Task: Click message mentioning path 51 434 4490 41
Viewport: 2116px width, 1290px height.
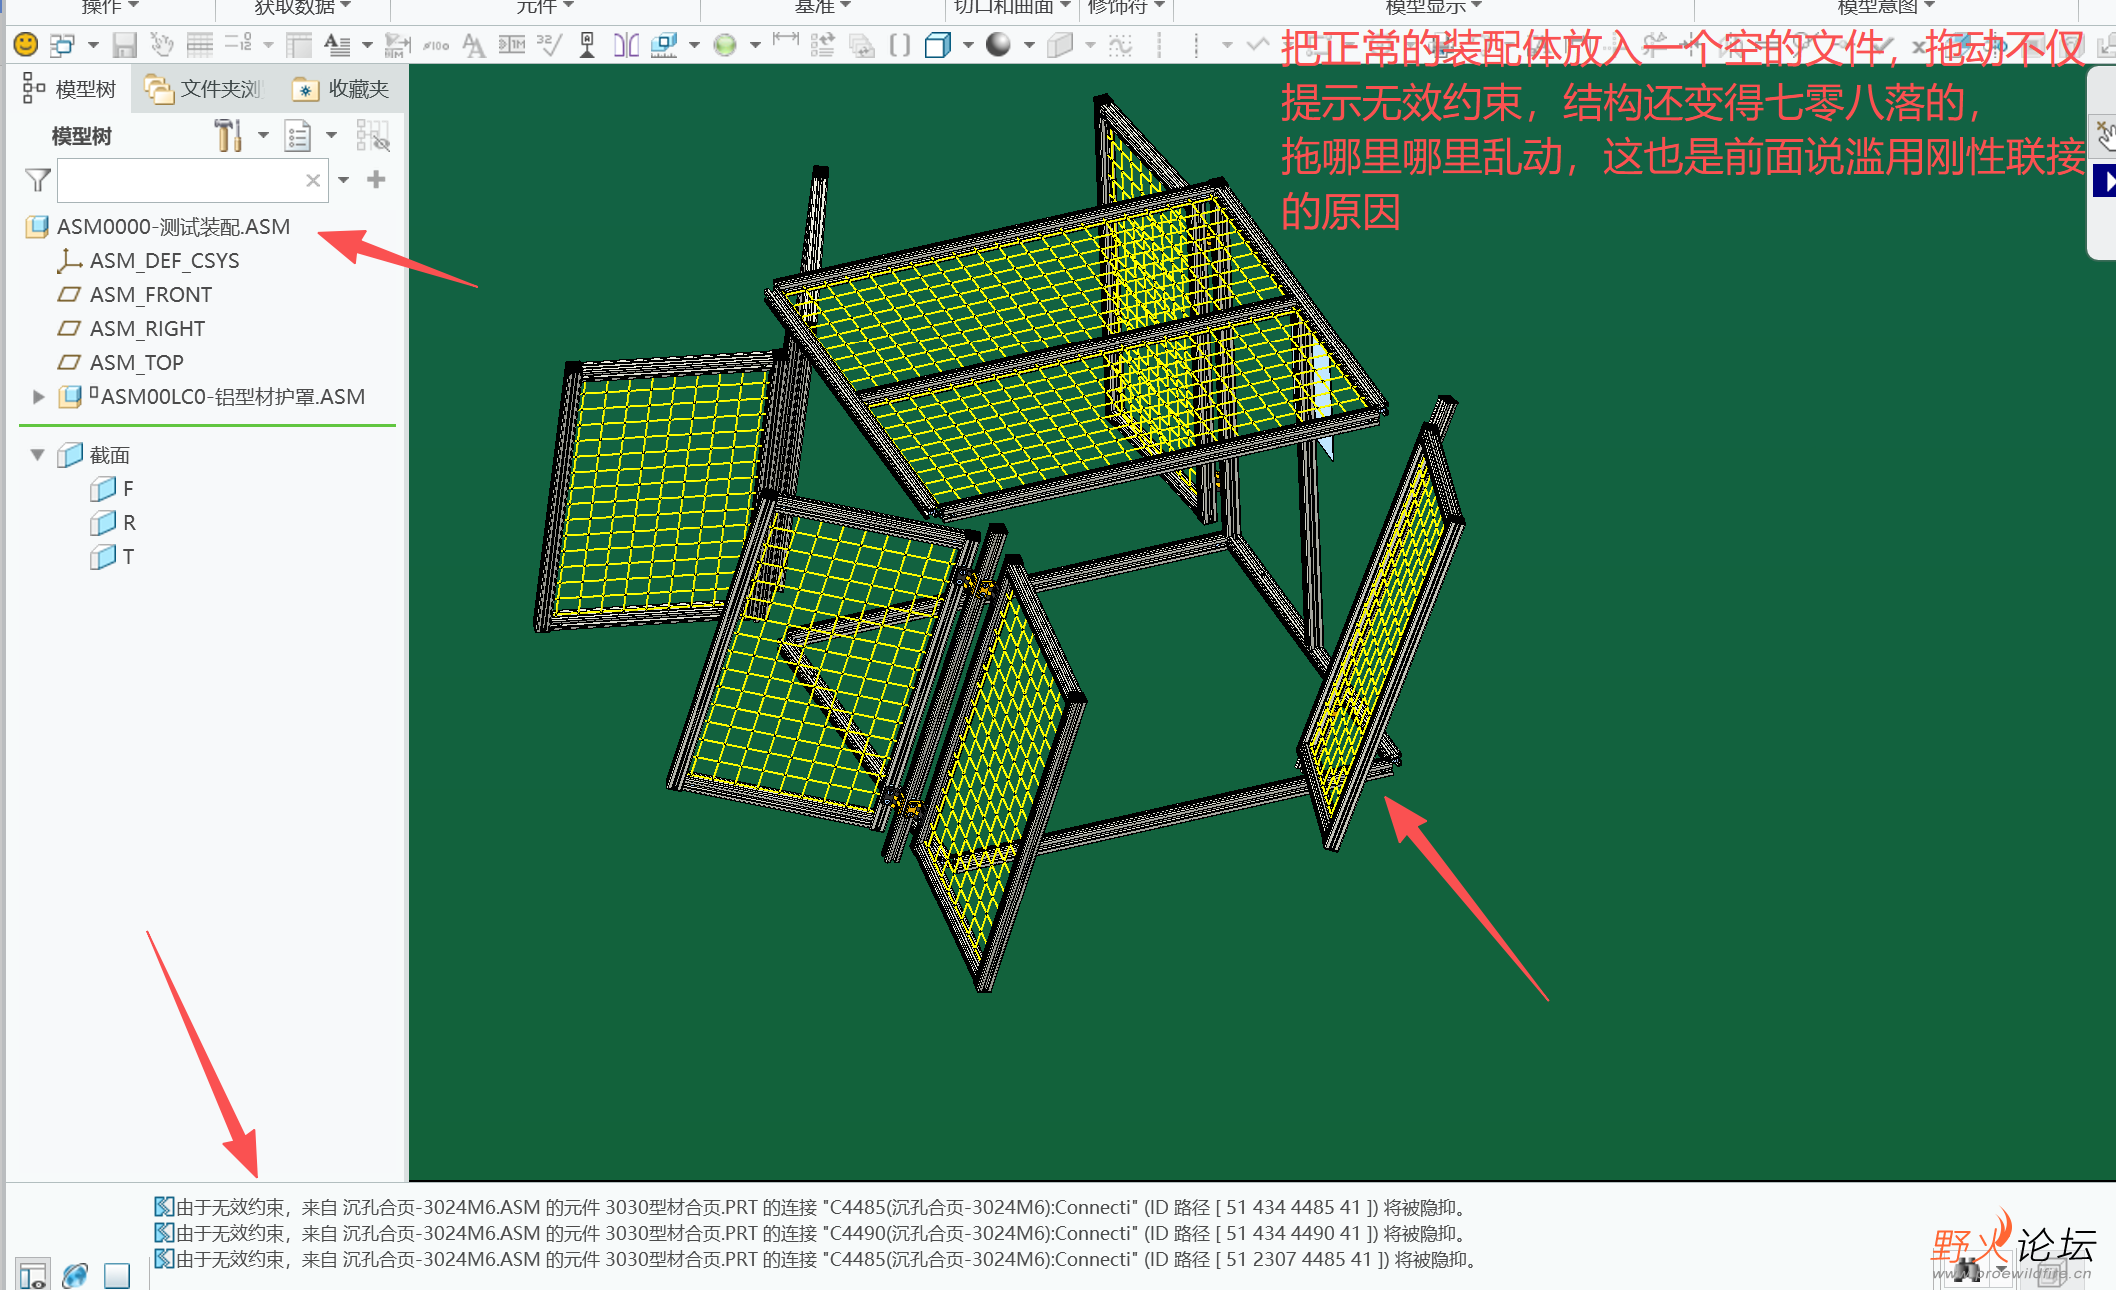Action: [x=811, y=1234]
